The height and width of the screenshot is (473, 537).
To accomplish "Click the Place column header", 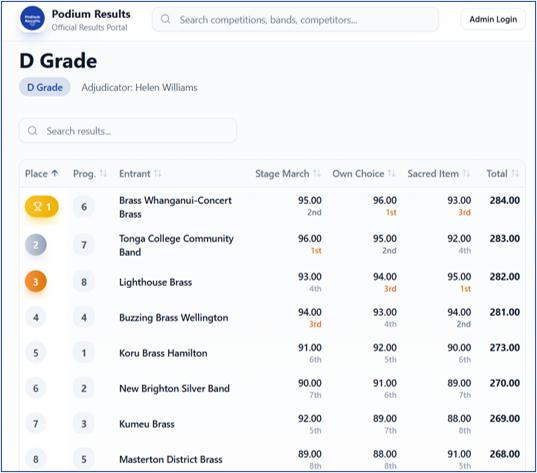I will click(41, 174).
